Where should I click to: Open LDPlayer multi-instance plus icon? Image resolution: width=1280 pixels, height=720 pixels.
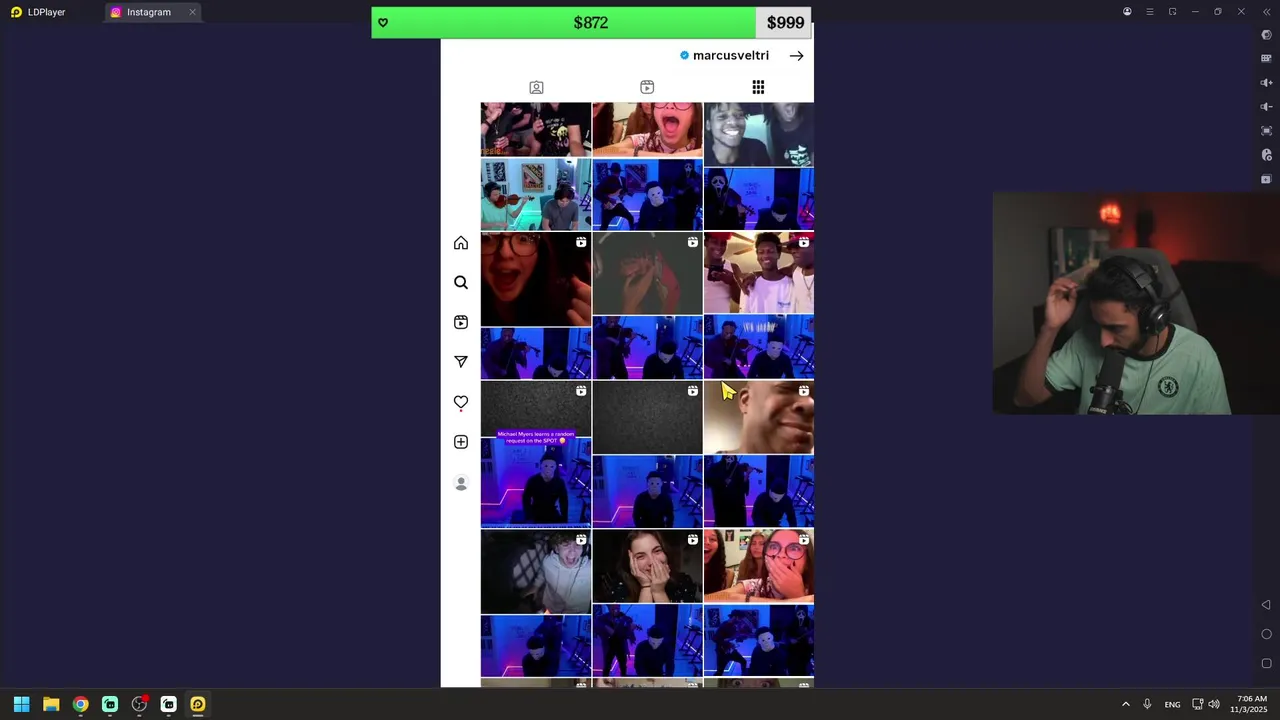click(x=1266, y=179)
